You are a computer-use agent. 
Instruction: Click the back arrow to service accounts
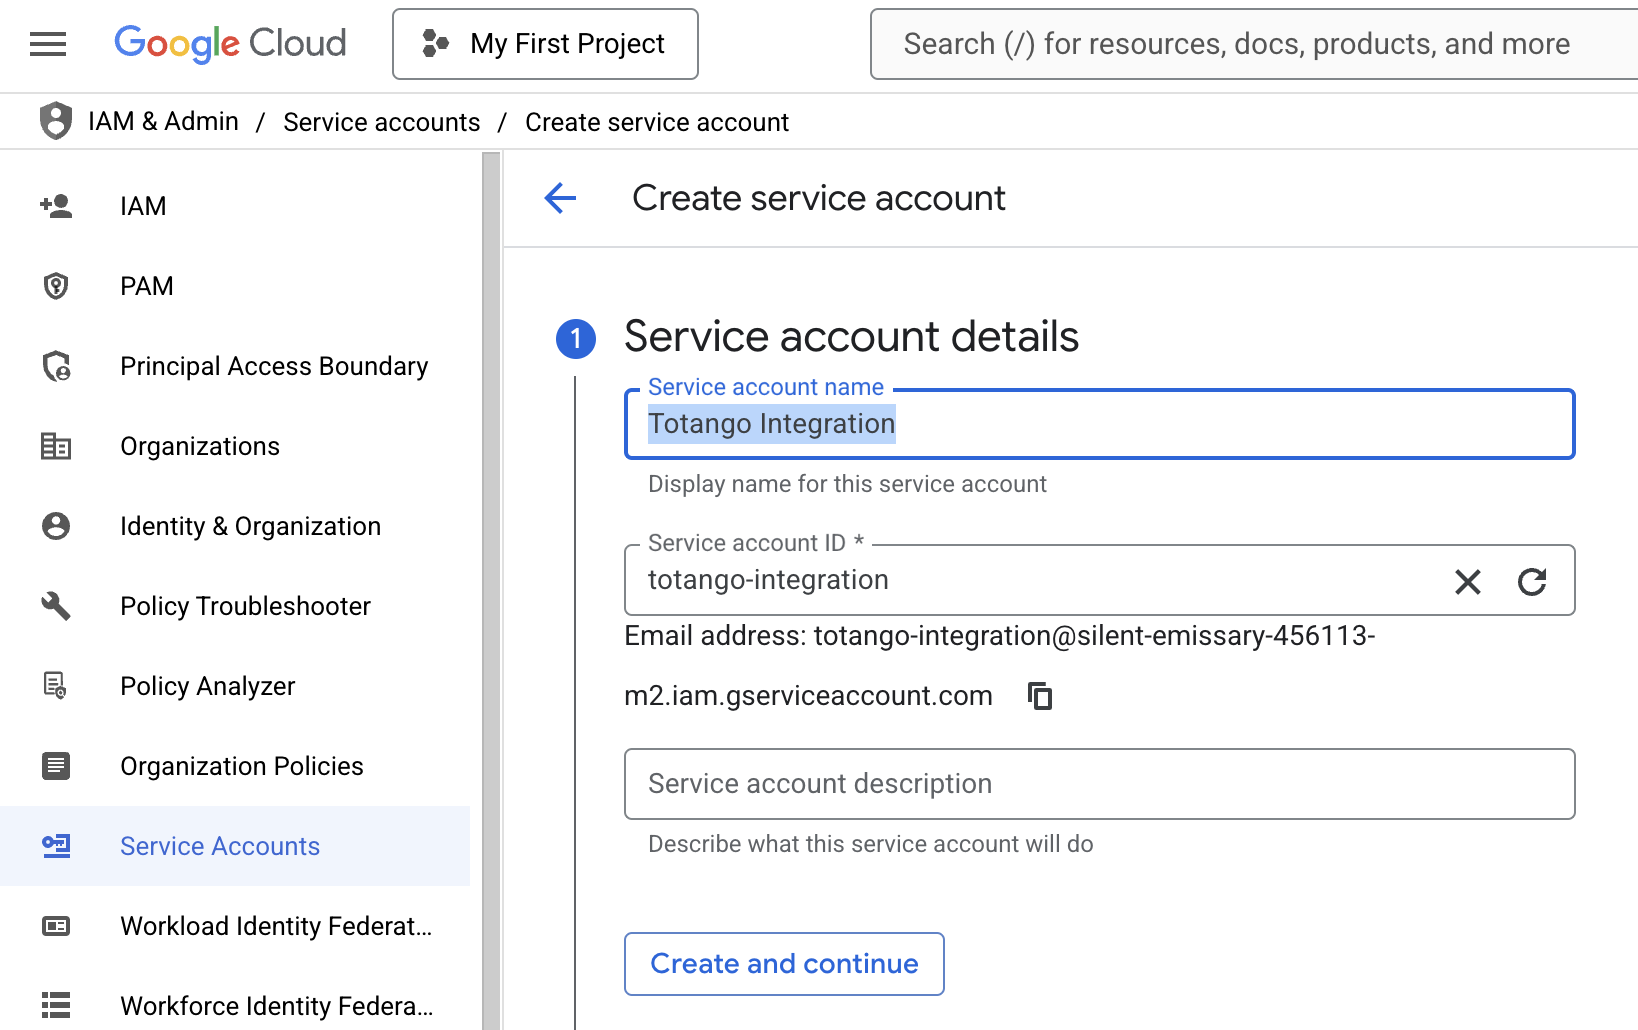pyautogui.click(x=560, y=198)
